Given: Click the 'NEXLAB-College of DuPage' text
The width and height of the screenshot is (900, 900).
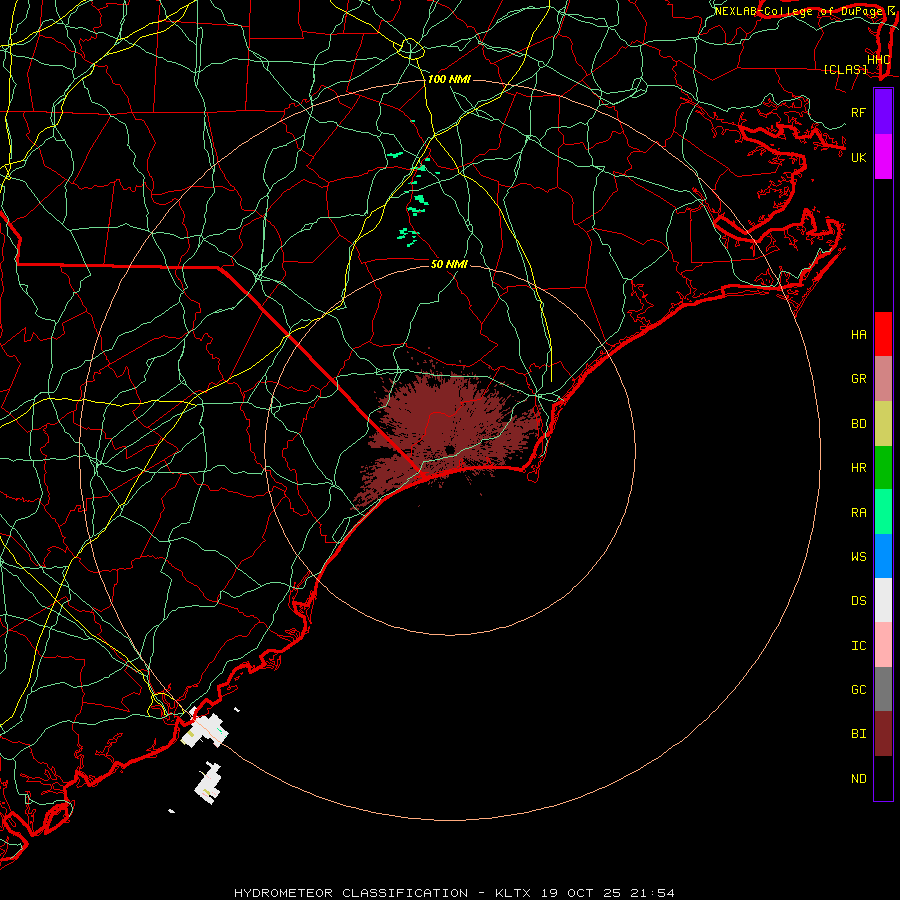Looking at the screenshot, I should point(797,11).
